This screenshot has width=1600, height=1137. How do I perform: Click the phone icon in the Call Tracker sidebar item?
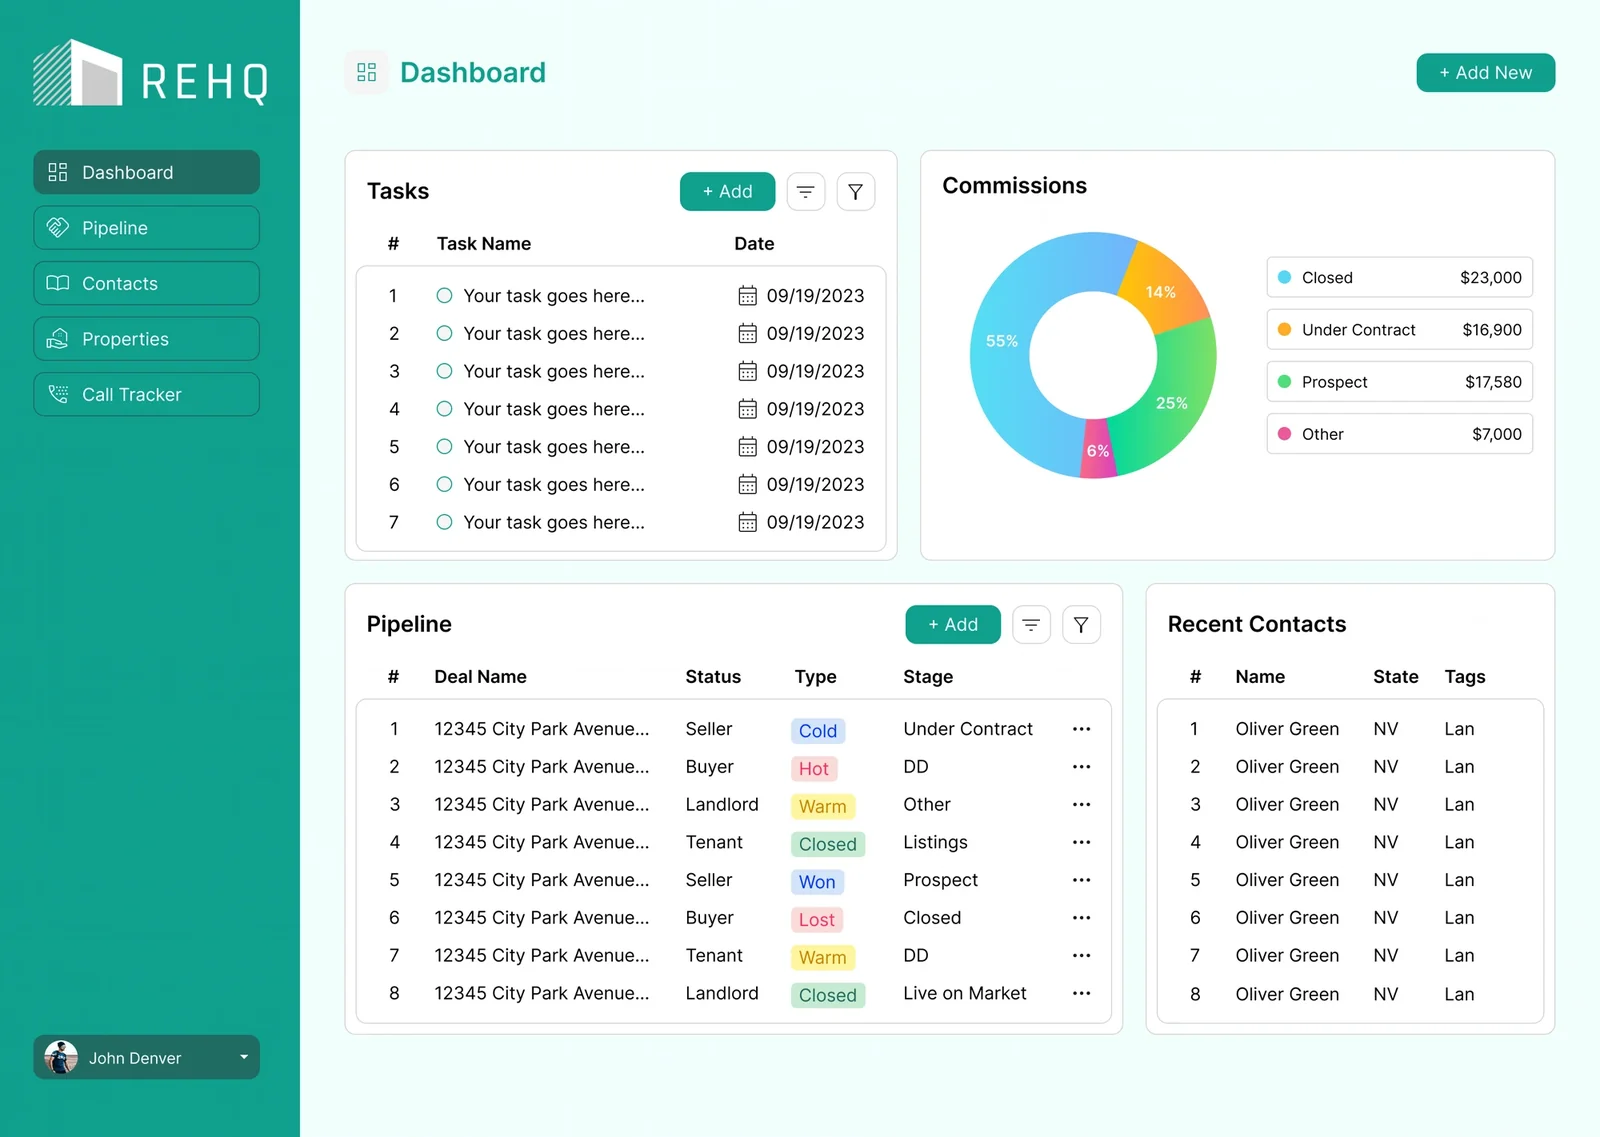click(58, 394)
